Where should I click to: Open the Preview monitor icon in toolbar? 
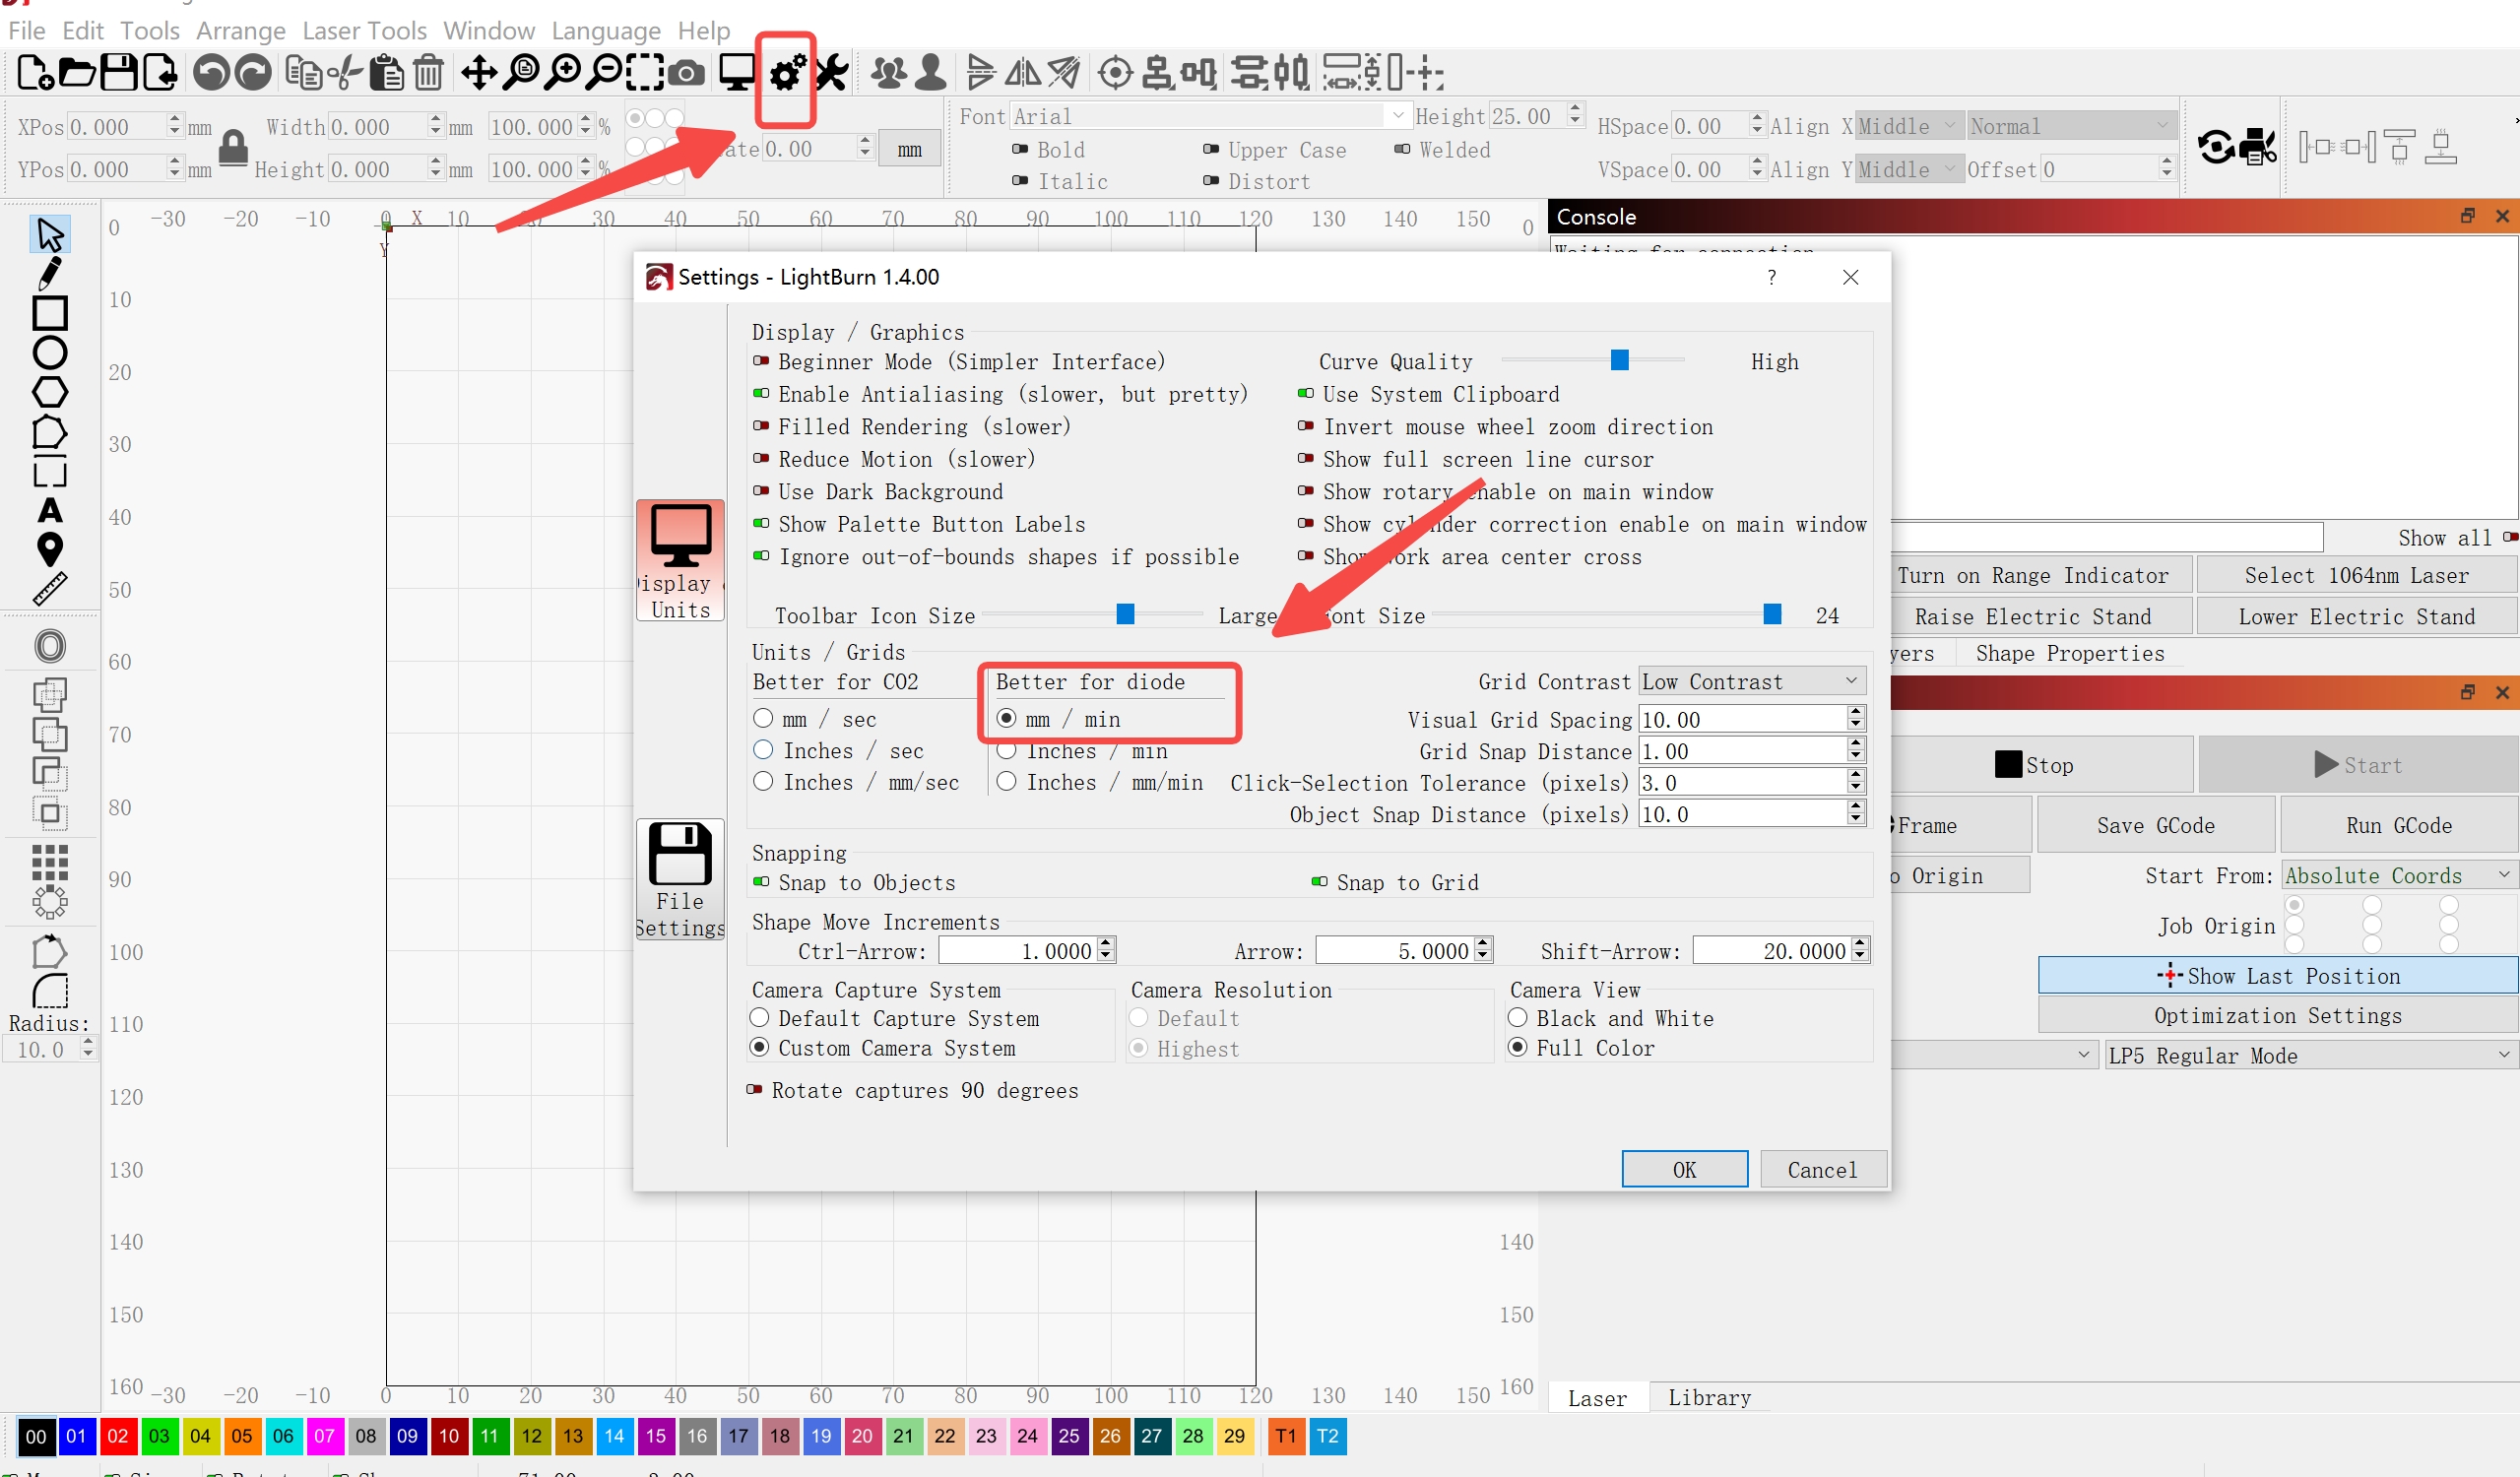coord(738,73)
